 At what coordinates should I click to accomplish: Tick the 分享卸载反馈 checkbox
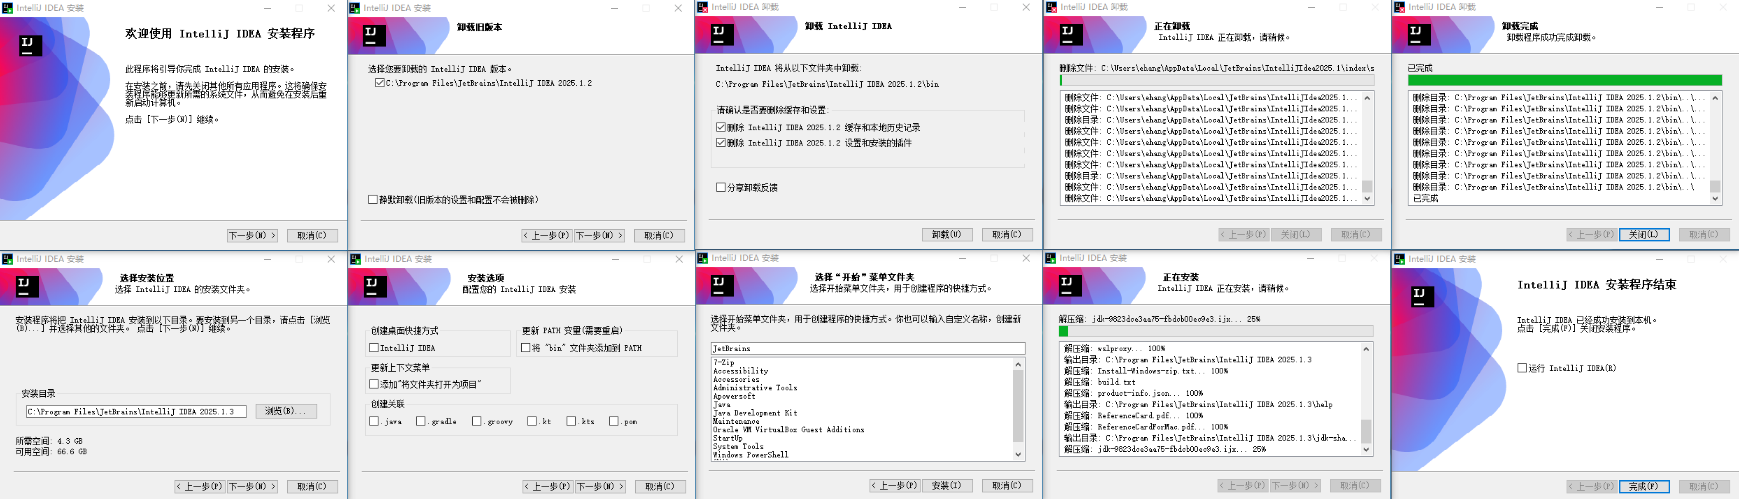pos(721,187)
